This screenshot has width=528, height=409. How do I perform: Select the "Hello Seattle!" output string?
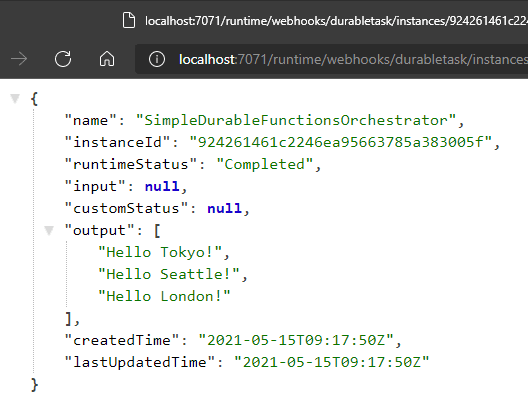(169, 274)
